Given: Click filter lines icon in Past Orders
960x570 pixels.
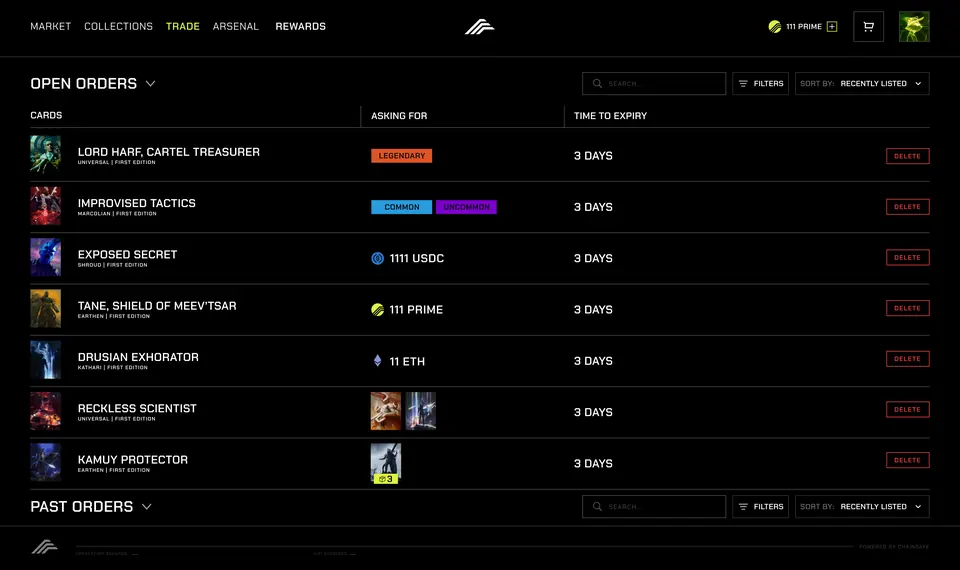Looking at the screenshot, I should coord(743,506).
